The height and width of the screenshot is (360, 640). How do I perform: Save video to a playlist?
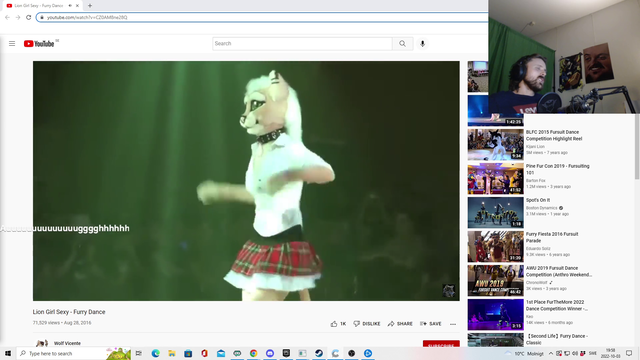[x=431, y=324]
